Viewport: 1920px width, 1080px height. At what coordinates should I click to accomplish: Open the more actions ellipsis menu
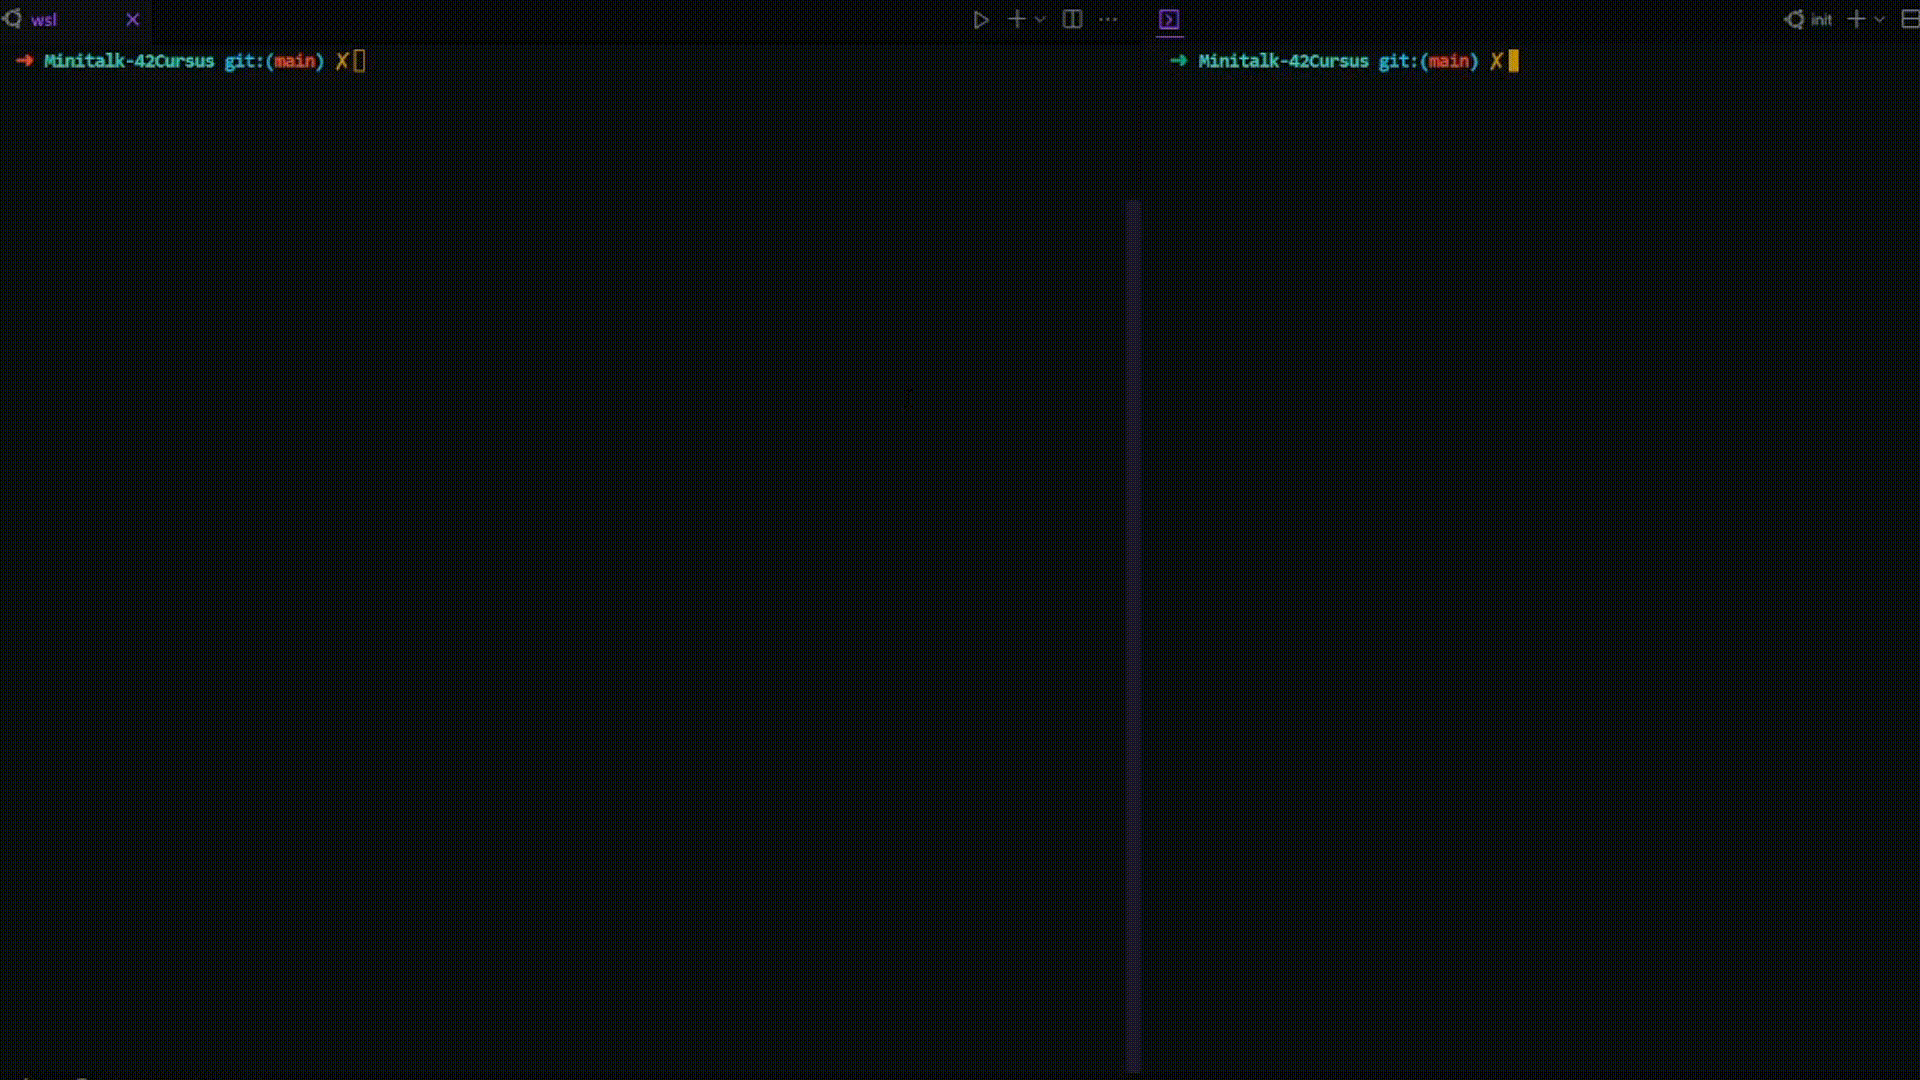tap(1108, 19)
